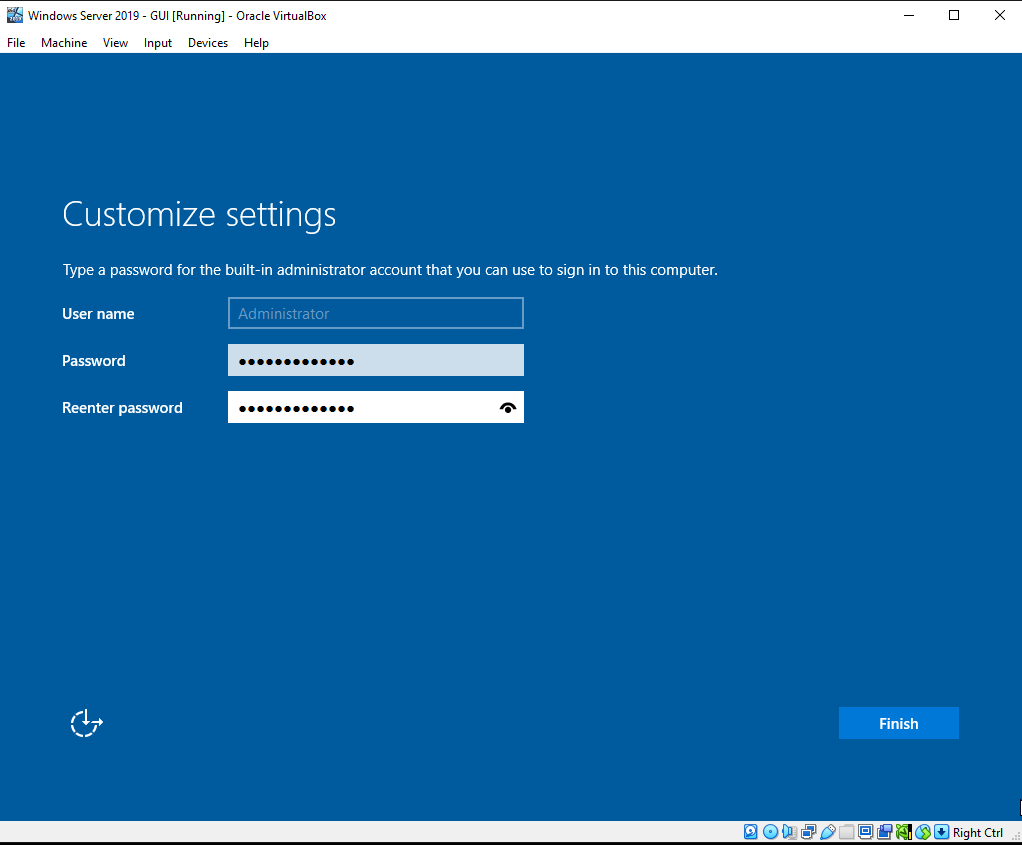Click the shared folders status icon
This screenshot has width=1022, height=845.
[847, 832]
